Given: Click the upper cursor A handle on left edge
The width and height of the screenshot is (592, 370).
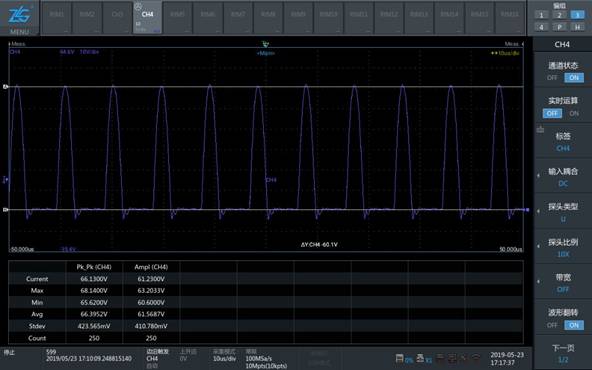Looking at the screenshot, I should tap(6, 86).
